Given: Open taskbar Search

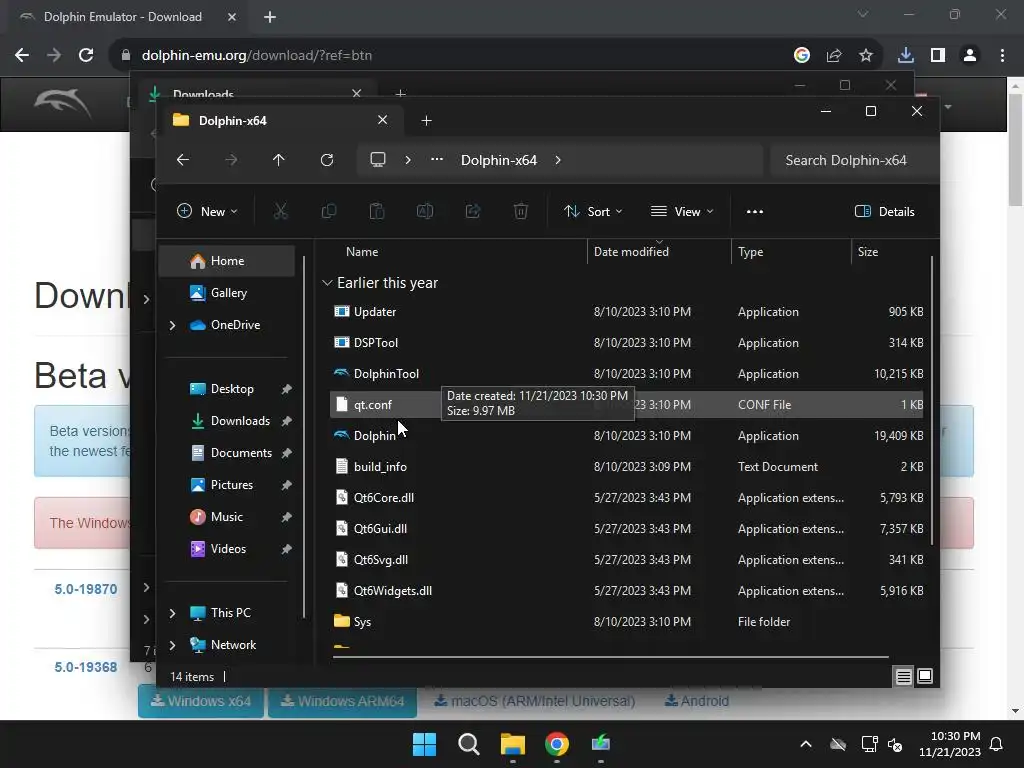Looking at the screenshot, I should click(x=468, y=744).
